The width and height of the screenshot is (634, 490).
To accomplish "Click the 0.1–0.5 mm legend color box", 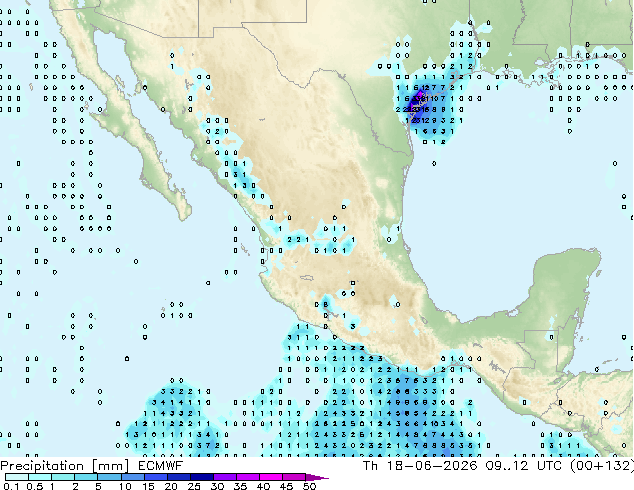I will pos(17,477).
